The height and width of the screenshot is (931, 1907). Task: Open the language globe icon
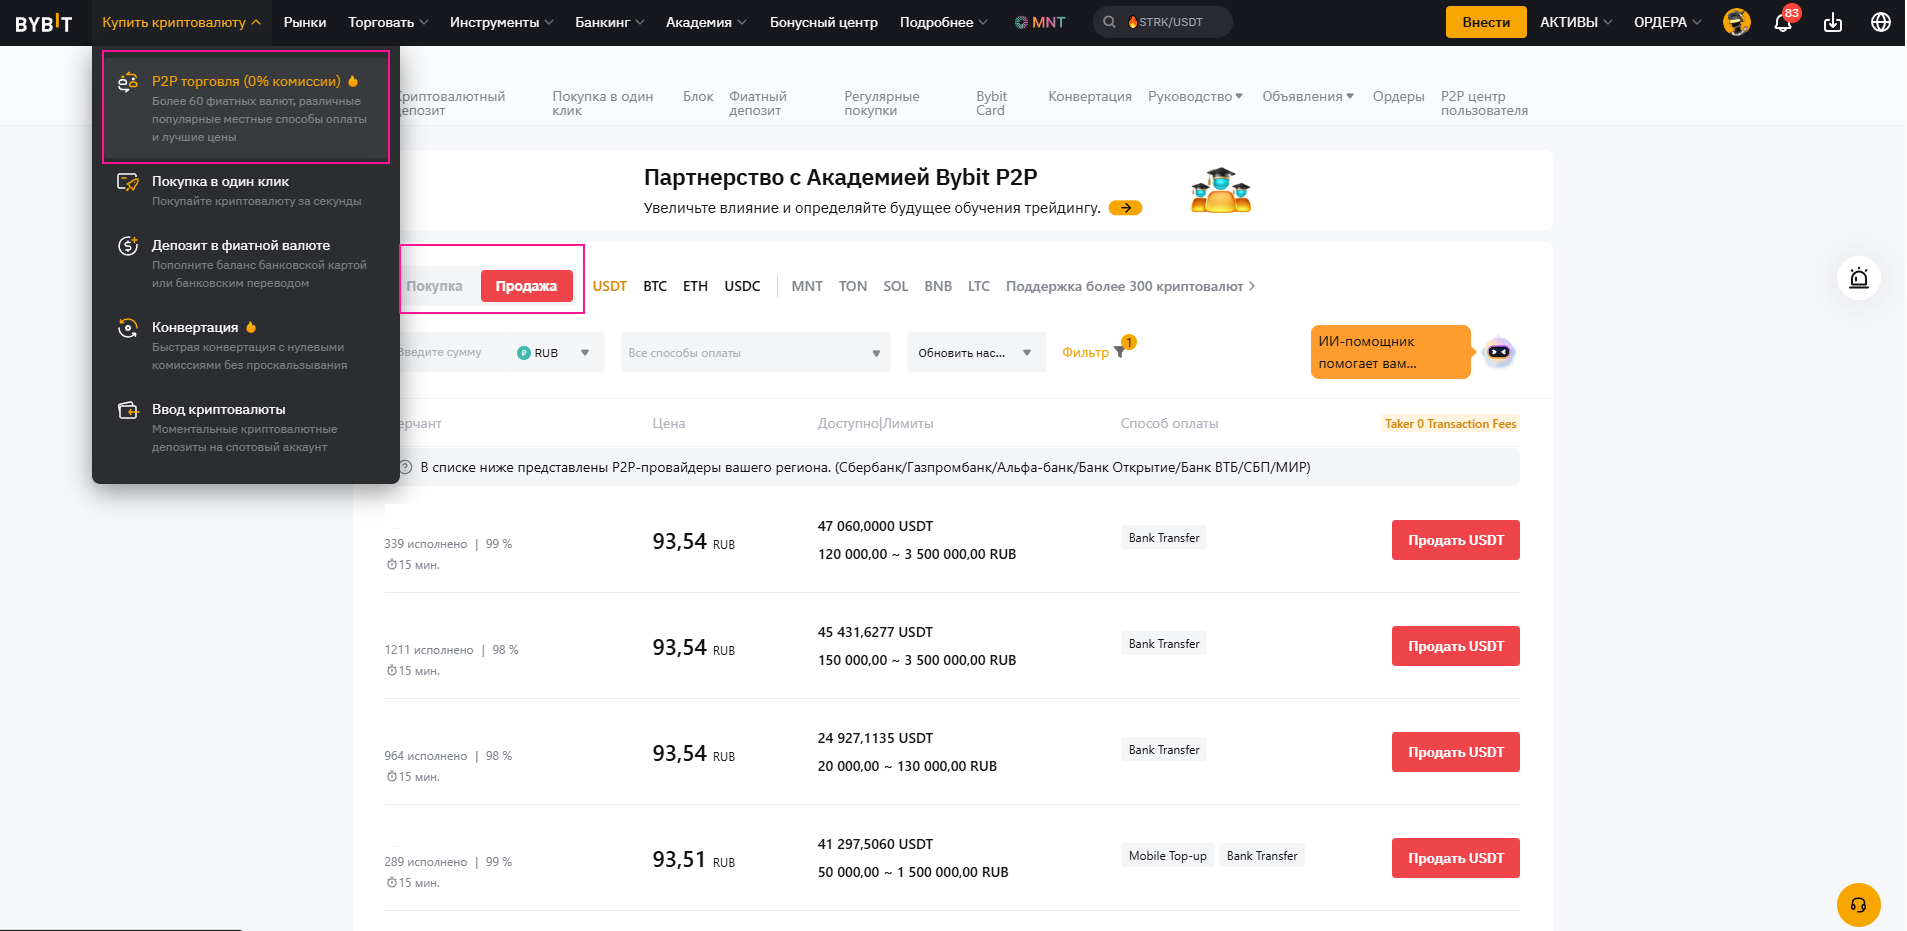tap(1880, 23)
